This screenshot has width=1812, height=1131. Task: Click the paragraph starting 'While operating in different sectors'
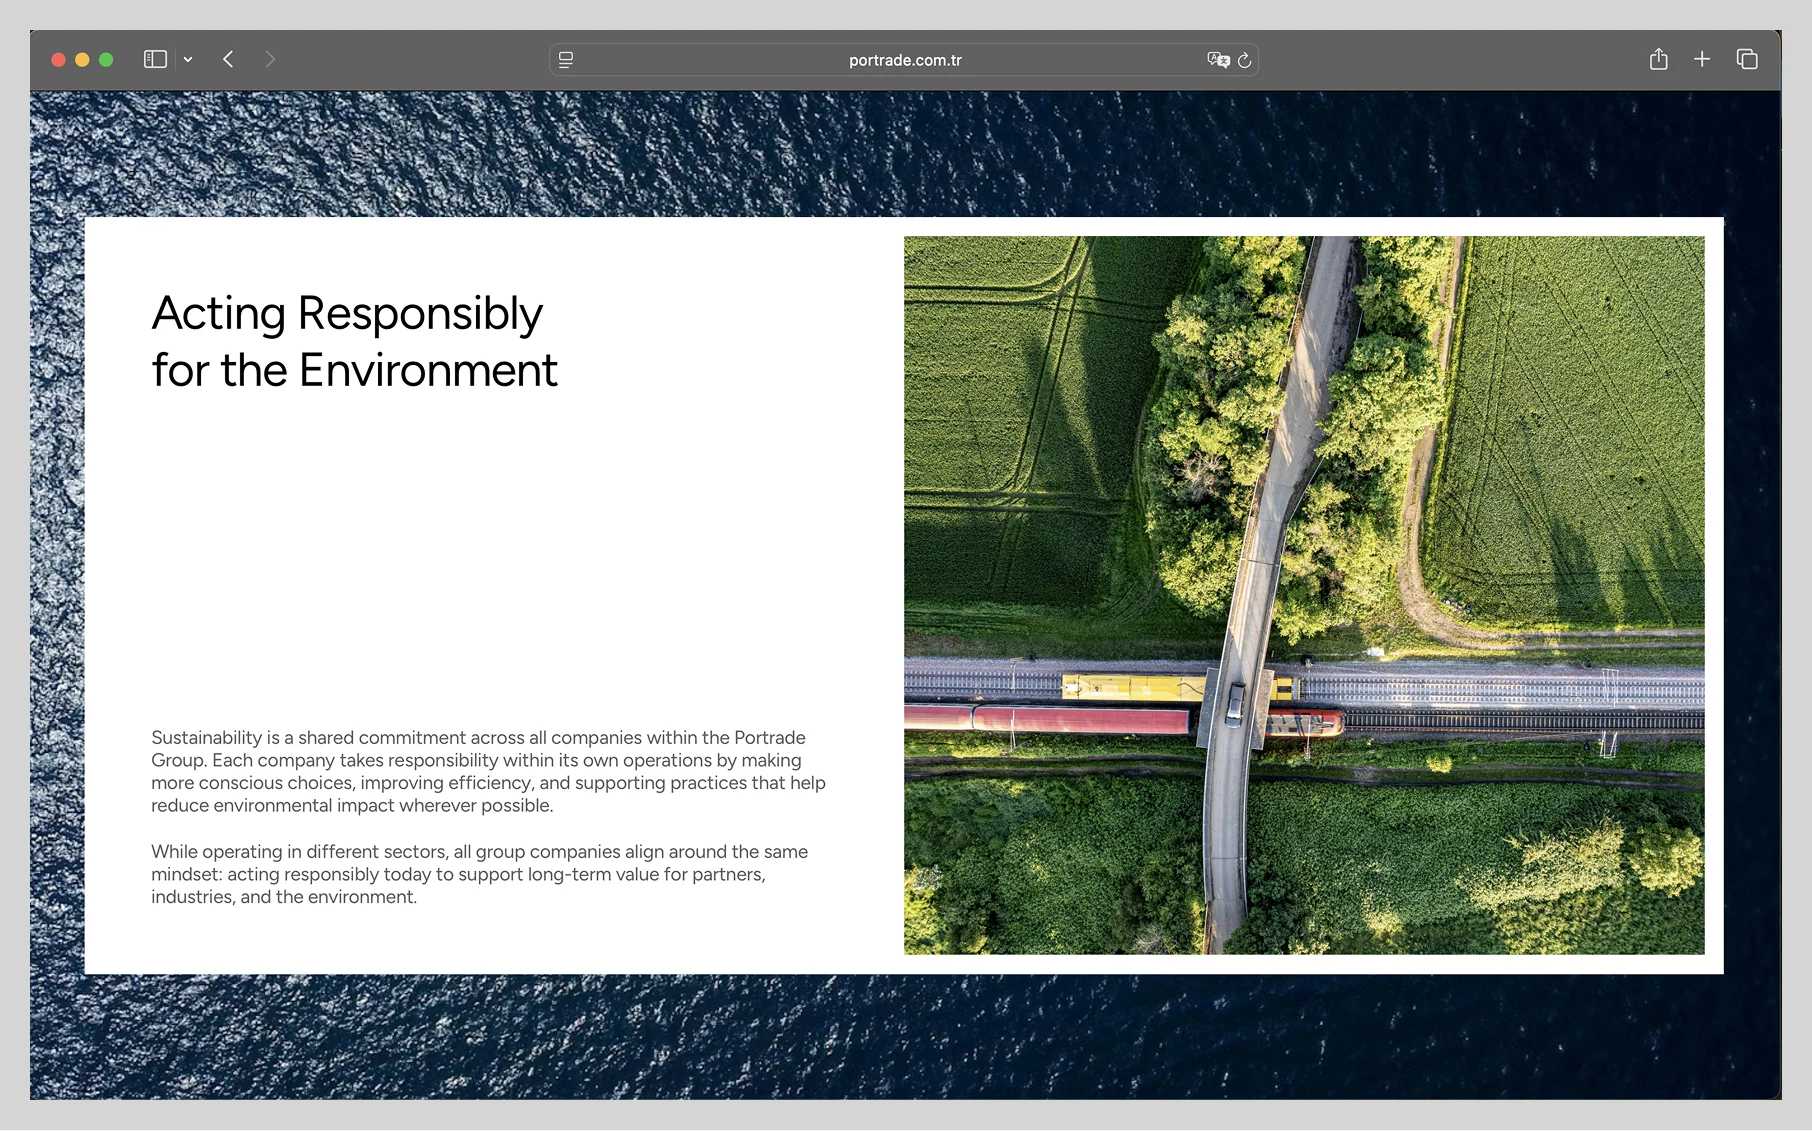(479, 874)
